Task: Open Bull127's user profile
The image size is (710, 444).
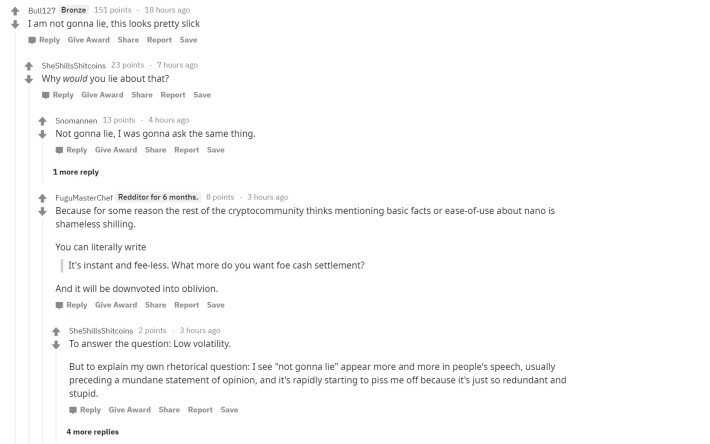Action: [x=42, y=10]
